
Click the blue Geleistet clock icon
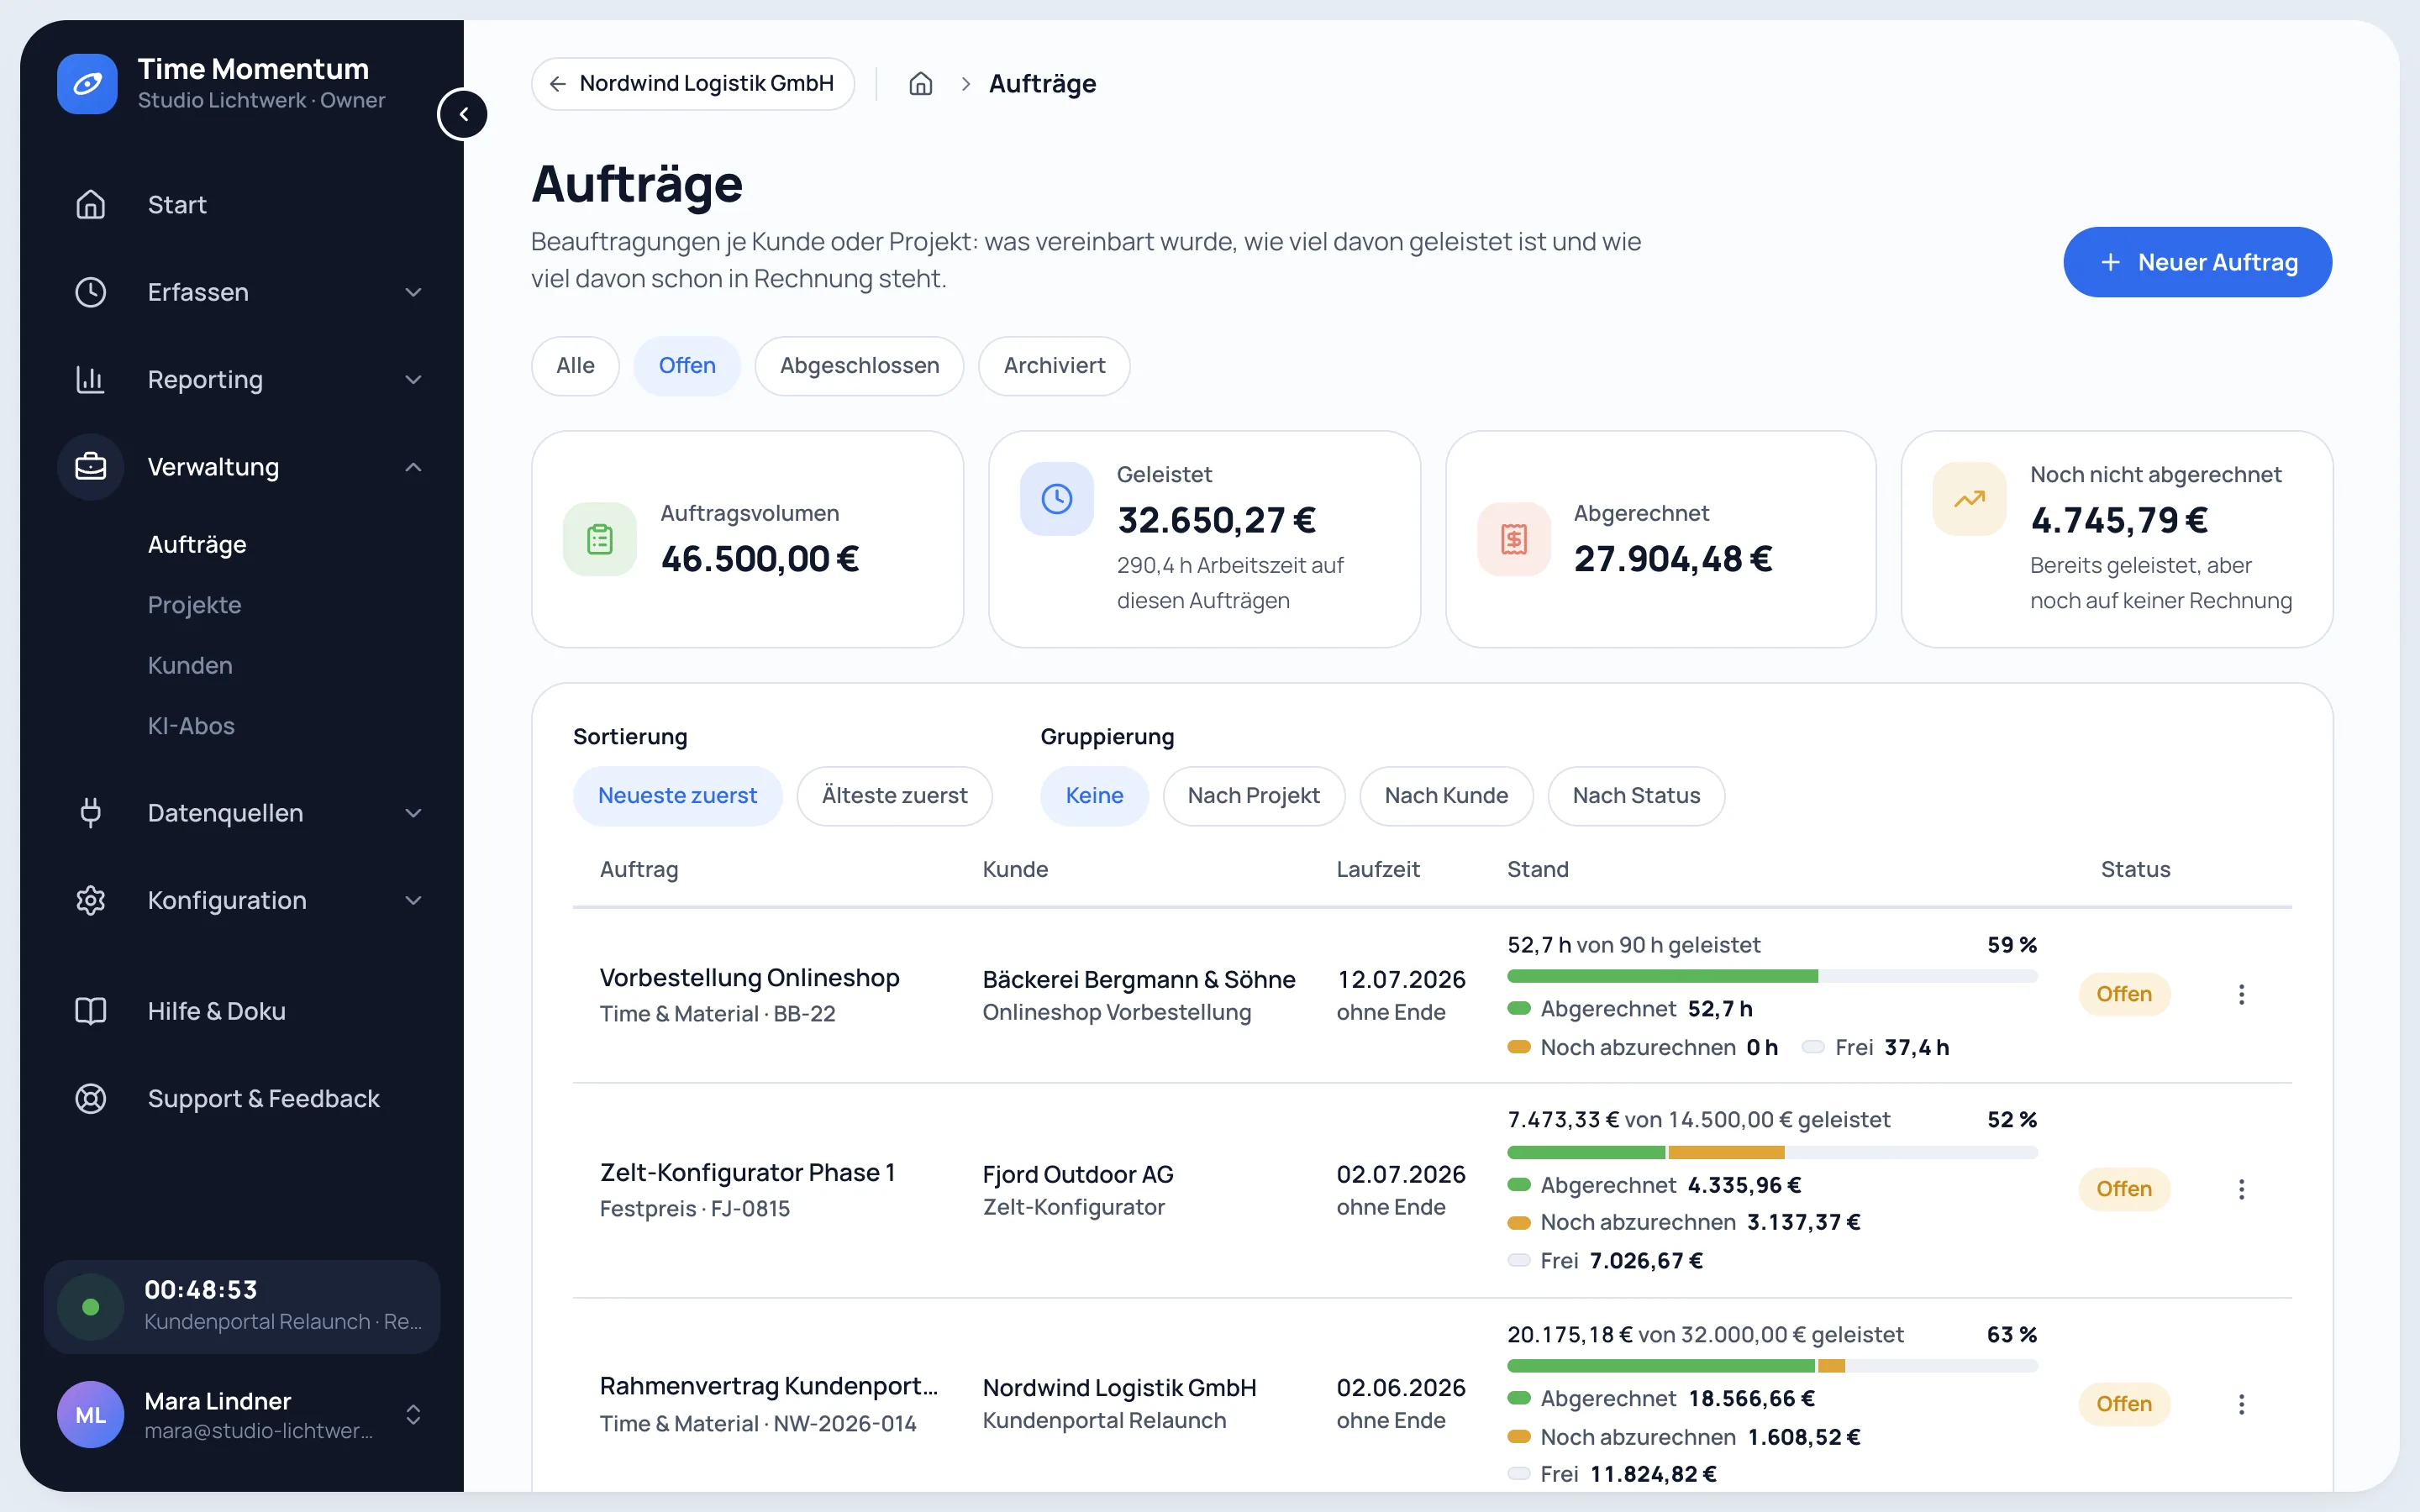[x=1057, y=499]
